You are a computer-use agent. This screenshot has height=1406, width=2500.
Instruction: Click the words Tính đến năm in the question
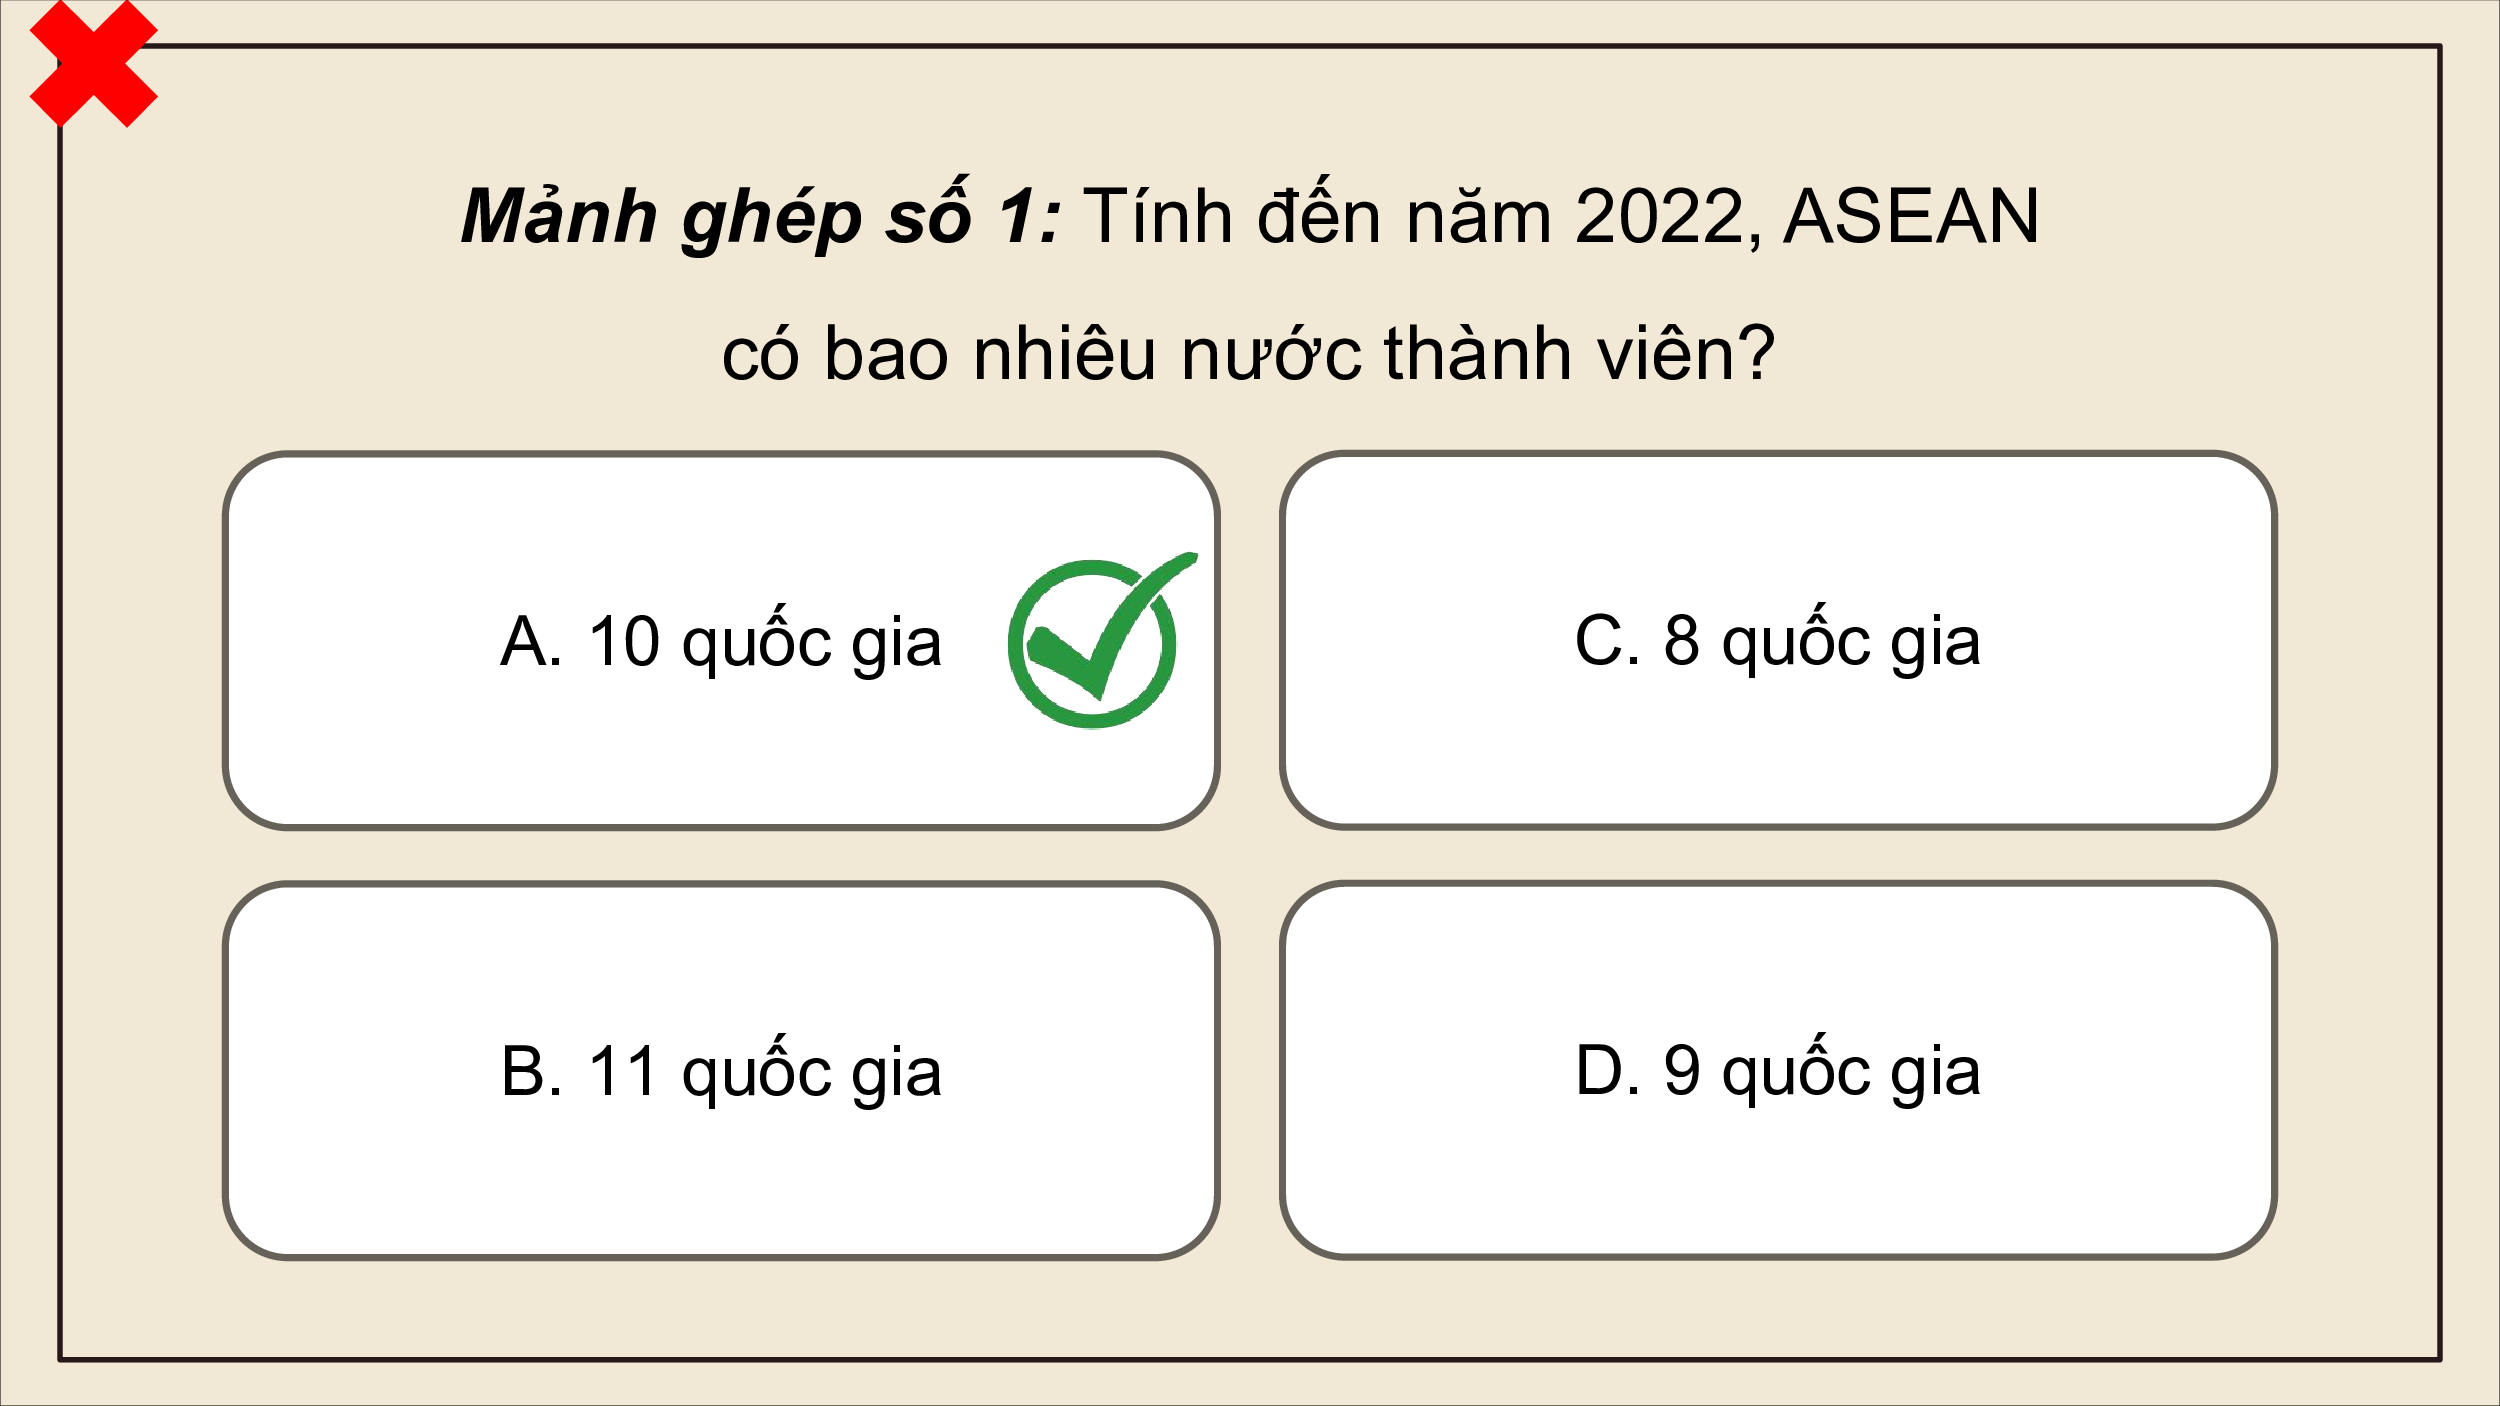point(1317,214)
